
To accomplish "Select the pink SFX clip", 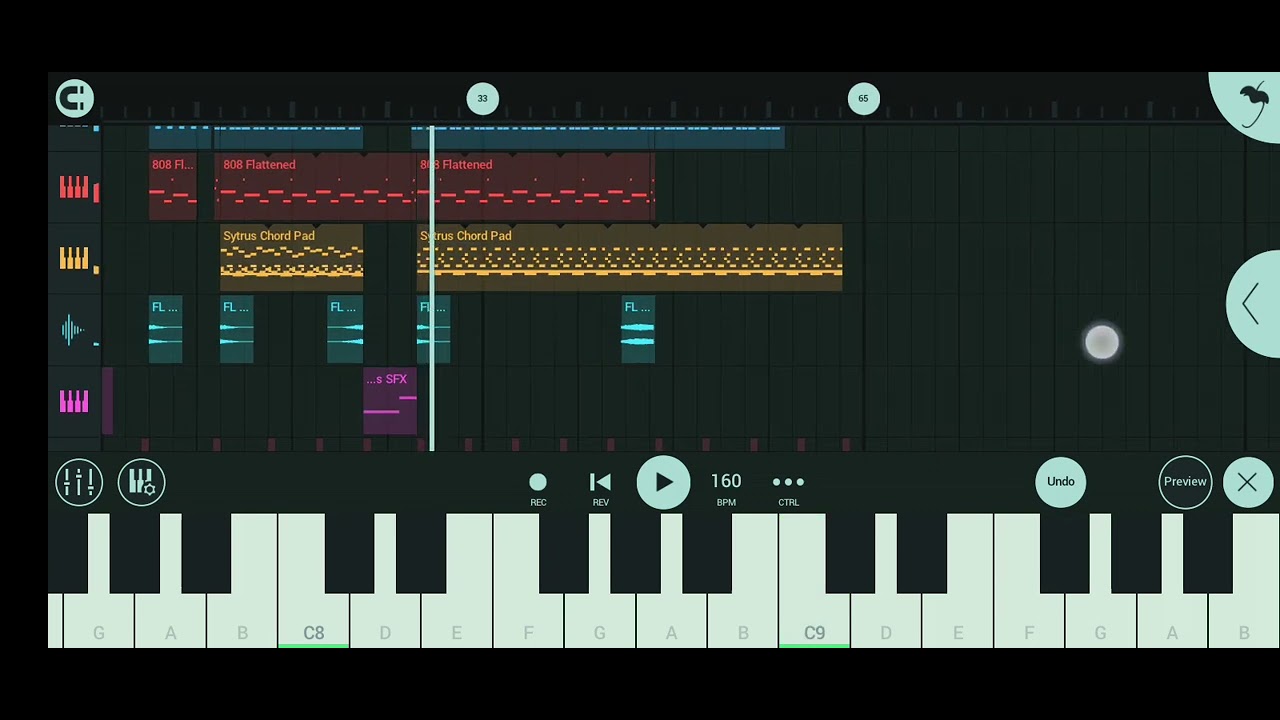I will click(x=390, y=402).
